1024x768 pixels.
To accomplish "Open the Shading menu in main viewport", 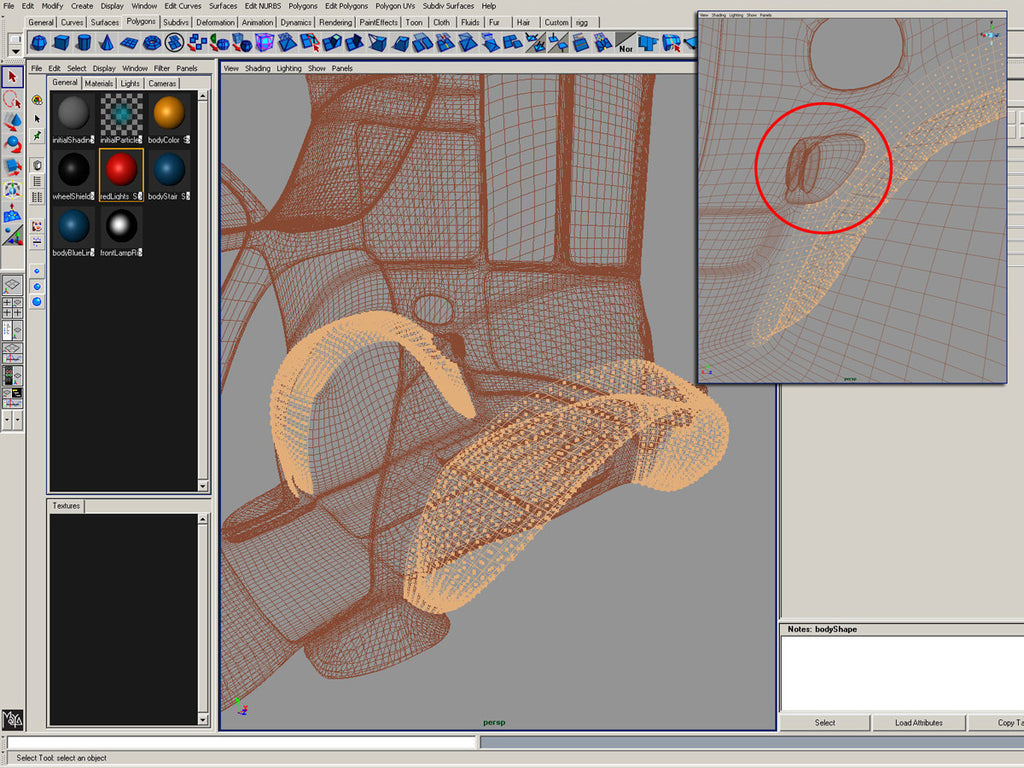I will (258, 68).
